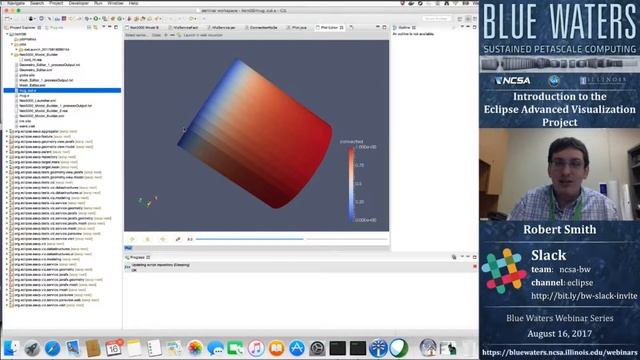This screenshot has height=360, width=640.
Task: Collapse the nek5000 root project node
Action: pos(7,34)
